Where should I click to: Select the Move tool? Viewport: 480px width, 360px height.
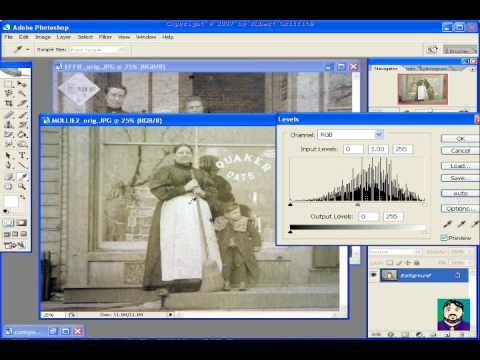point(22,84)
